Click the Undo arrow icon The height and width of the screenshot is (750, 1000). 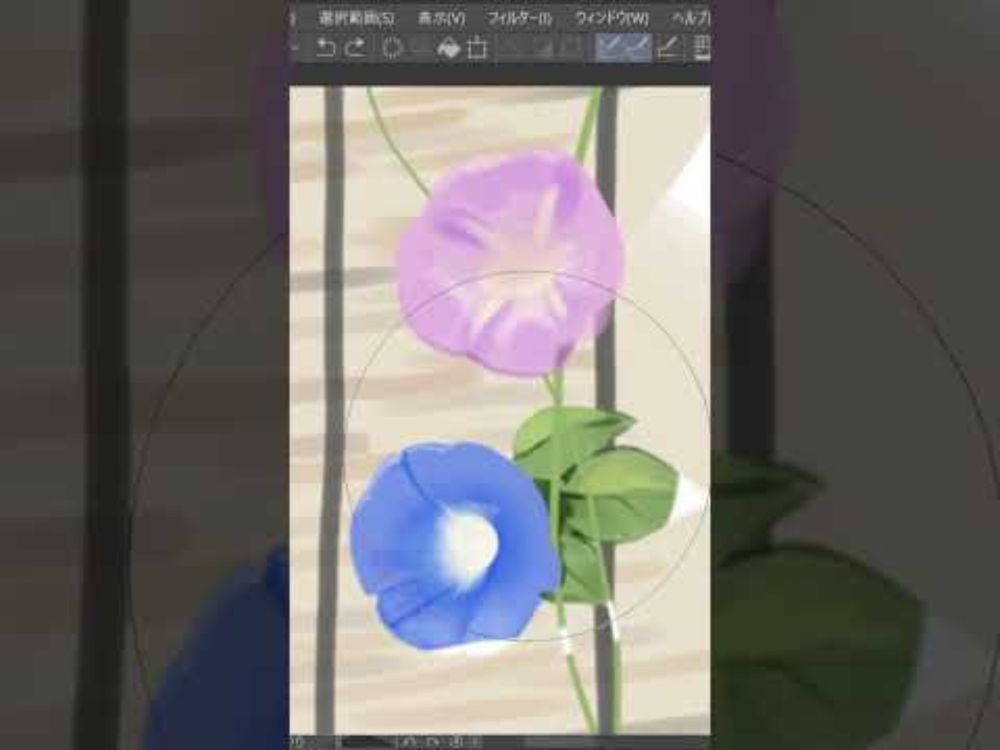(326, 48)
